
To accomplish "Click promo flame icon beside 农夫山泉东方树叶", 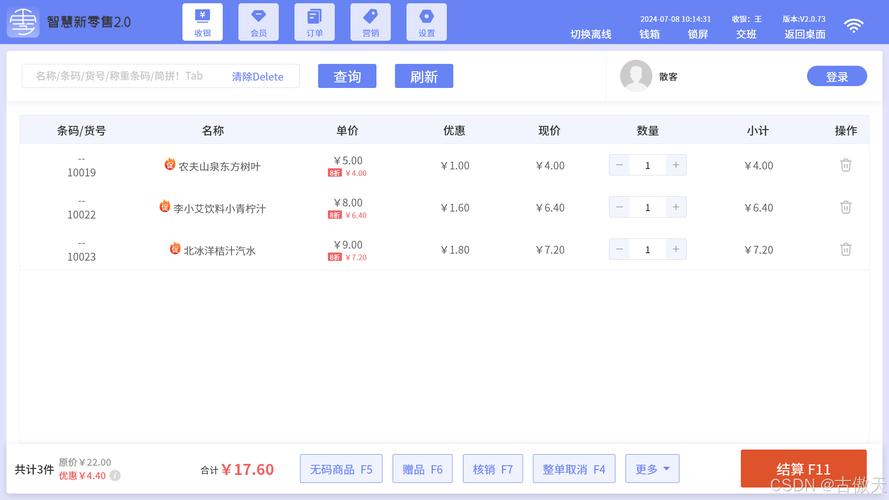I will (x=170, y=164).
